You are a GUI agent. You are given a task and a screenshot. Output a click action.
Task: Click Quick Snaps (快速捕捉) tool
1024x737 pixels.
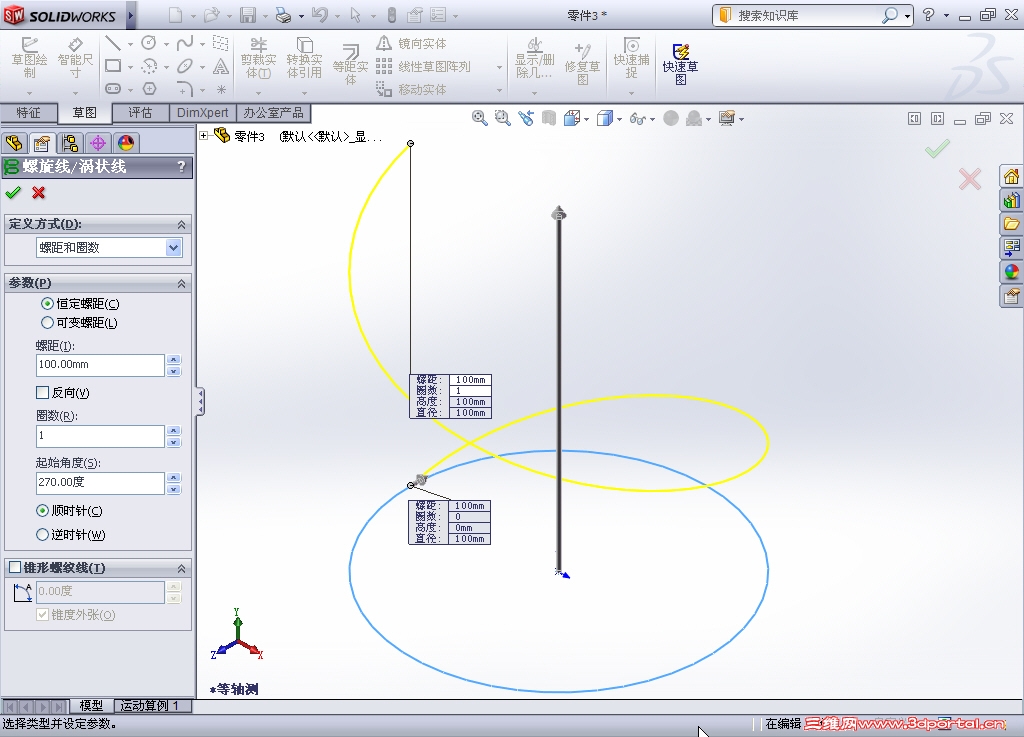[x=632, y=59]
